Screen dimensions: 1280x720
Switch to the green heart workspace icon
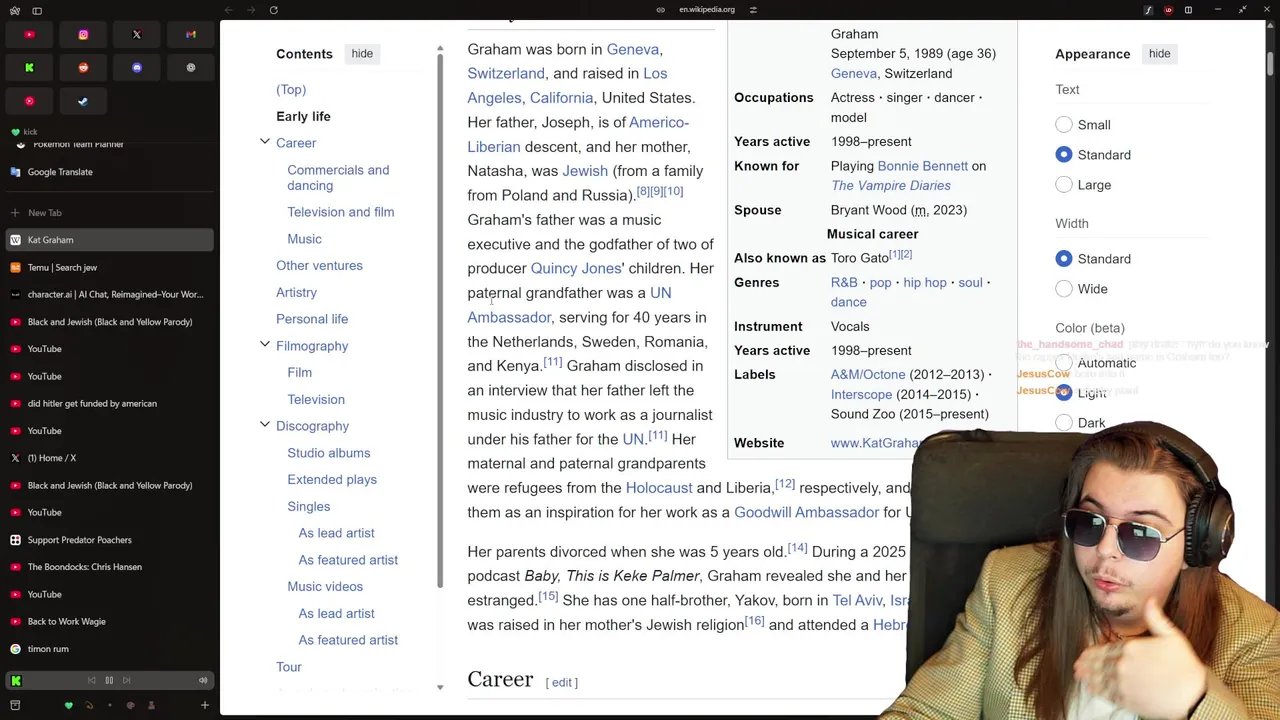click(68, 705)
